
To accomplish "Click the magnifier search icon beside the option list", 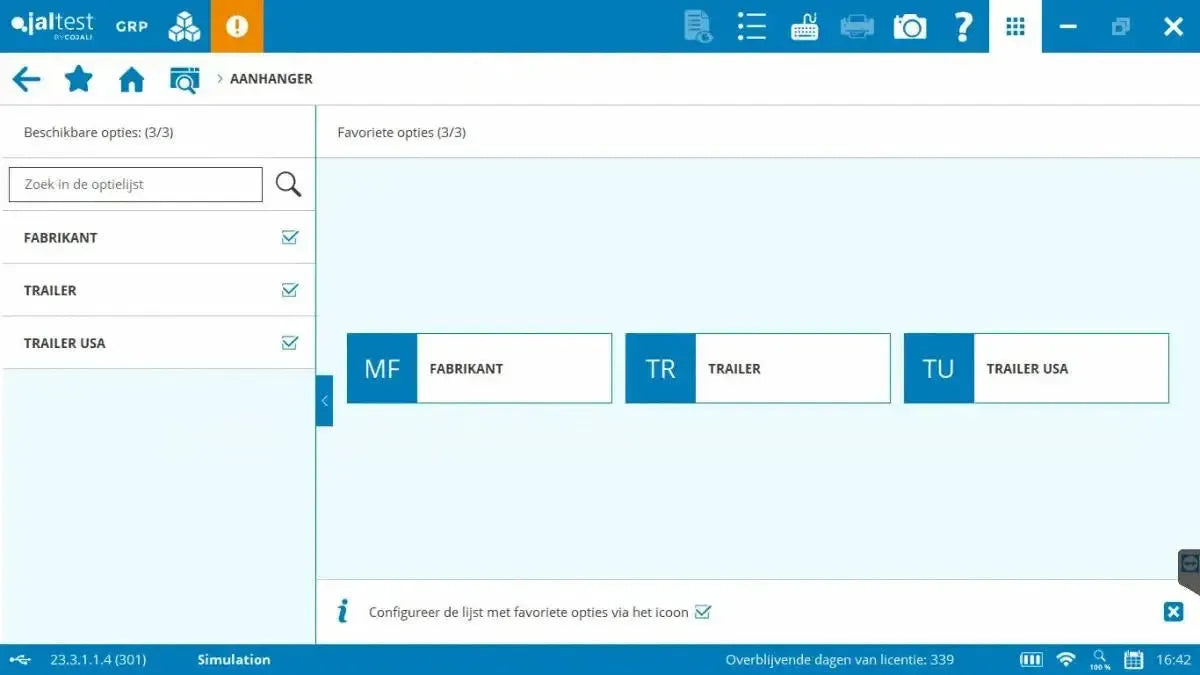I will (x=288, y=184).
